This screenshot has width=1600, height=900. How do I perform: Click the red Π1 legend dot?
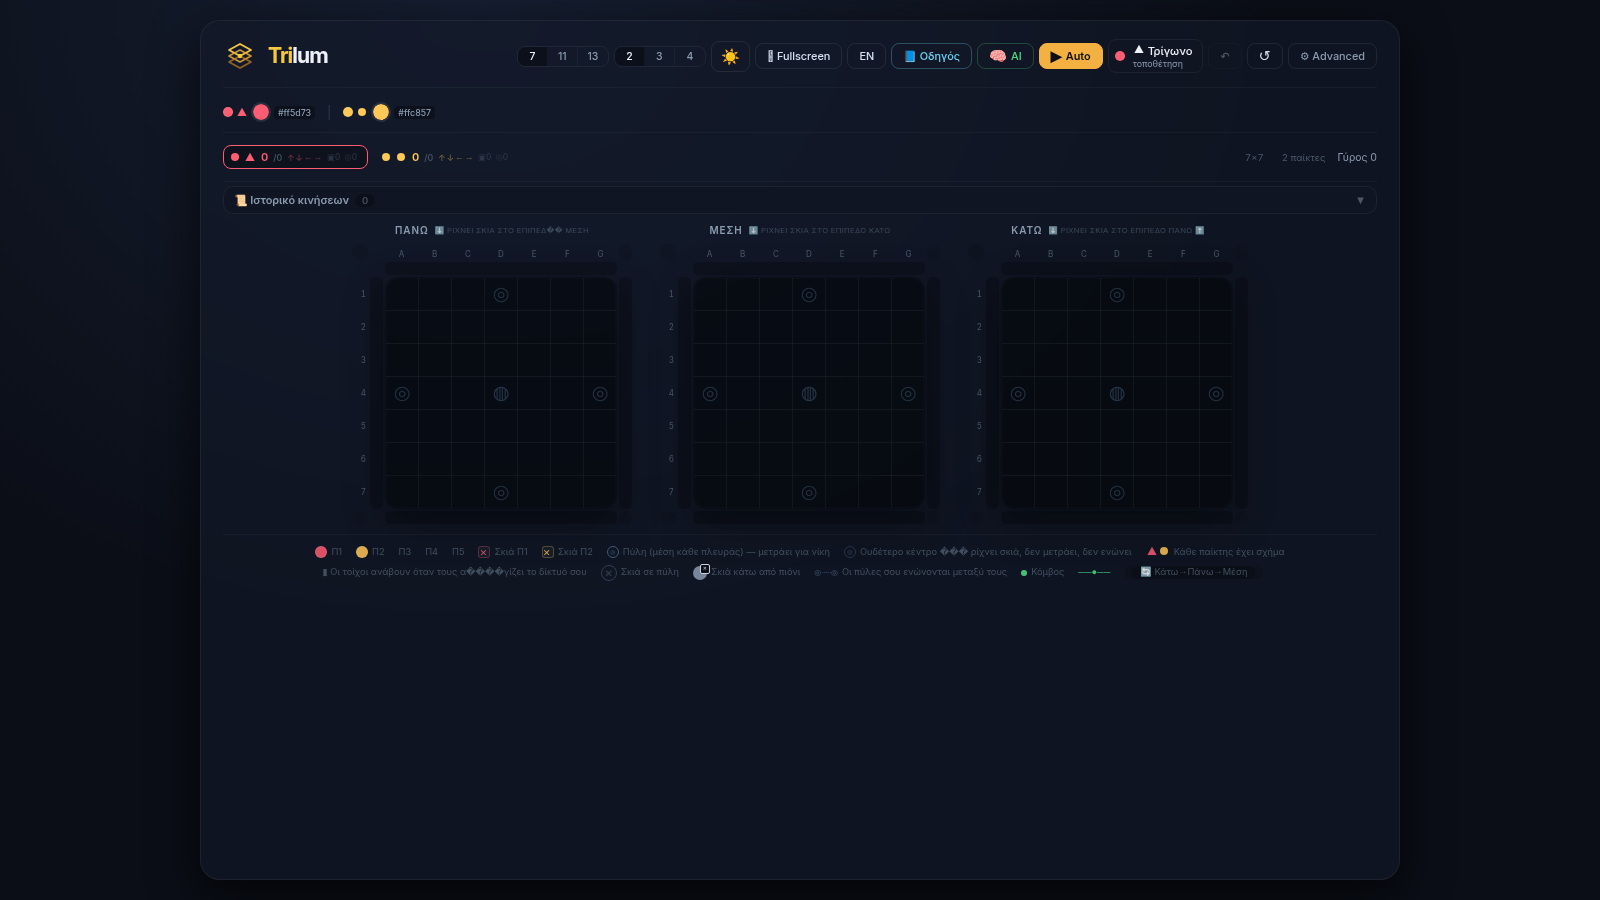coord(321,552)
